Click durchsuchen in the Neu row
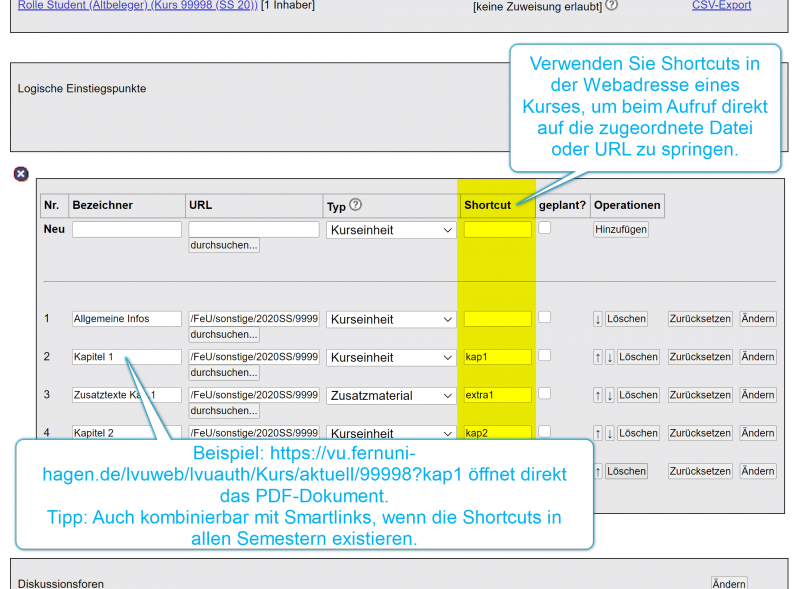Screen dimensions: 800x589 click(224, 245)
